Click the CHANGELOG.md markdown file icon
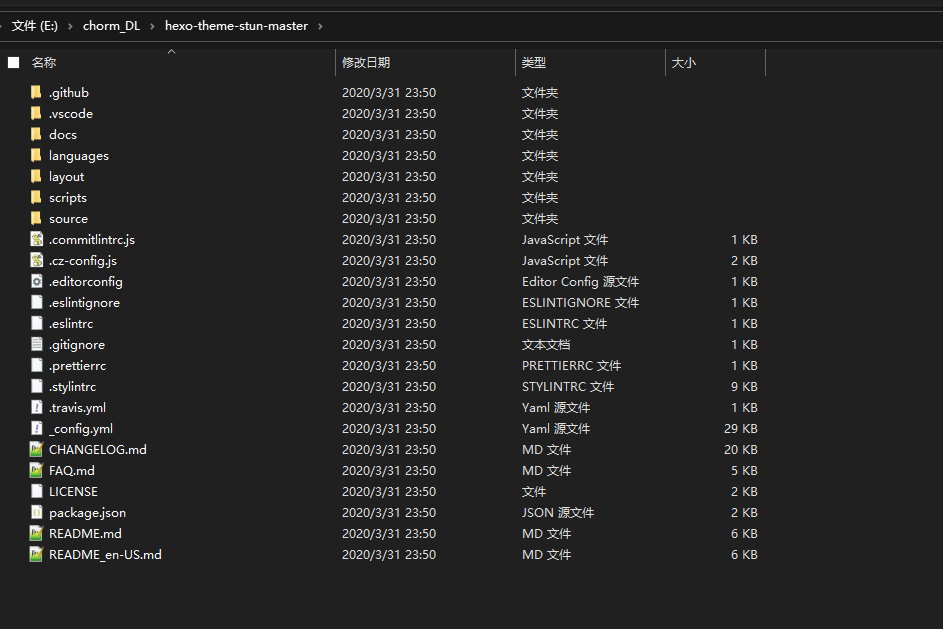The image size is (943, 629). (37, 450)
